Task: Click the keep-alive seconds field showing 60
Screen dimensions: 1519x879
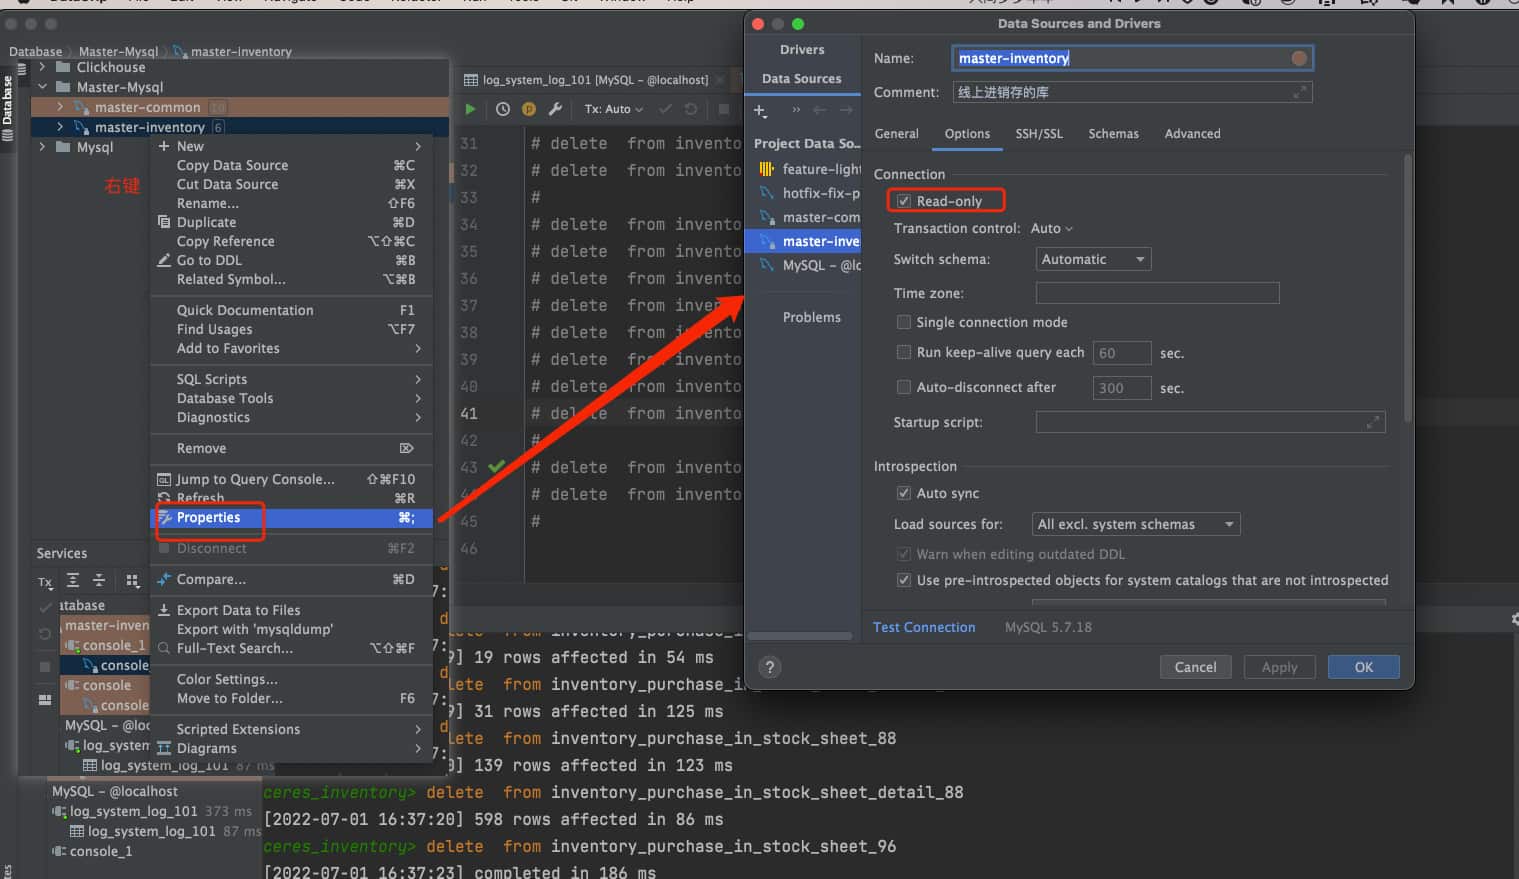Action: point(1122,353)
